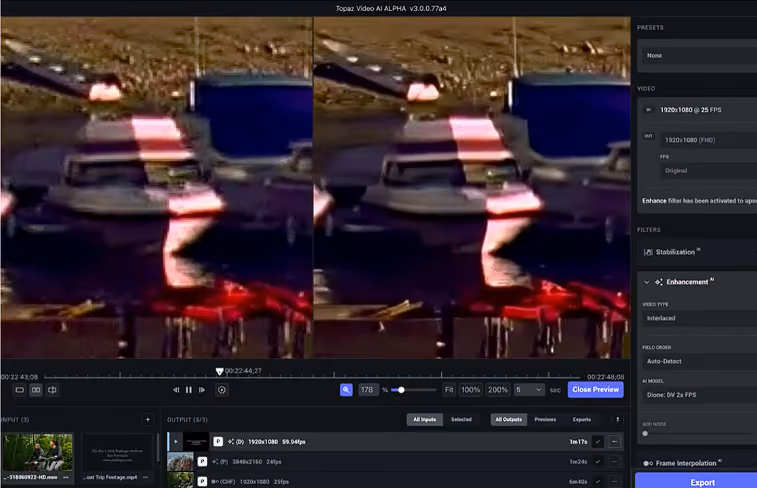Open Video Type dropdown showing Interlaced
Screen dimensions: 757x488
tap(700, 318)
